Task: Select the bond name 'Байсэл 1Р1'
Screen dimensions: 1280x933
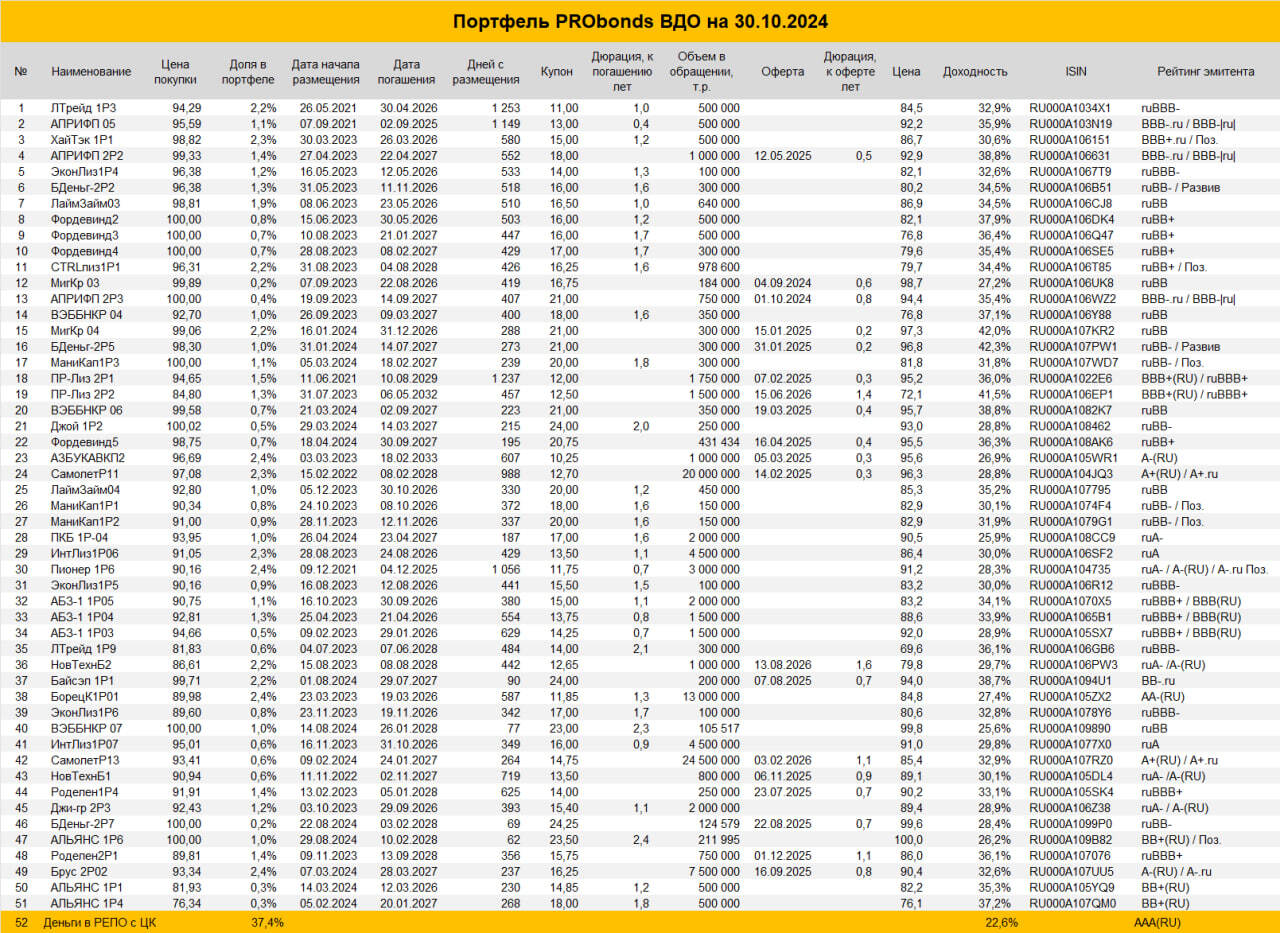Action: click(81, 681)
